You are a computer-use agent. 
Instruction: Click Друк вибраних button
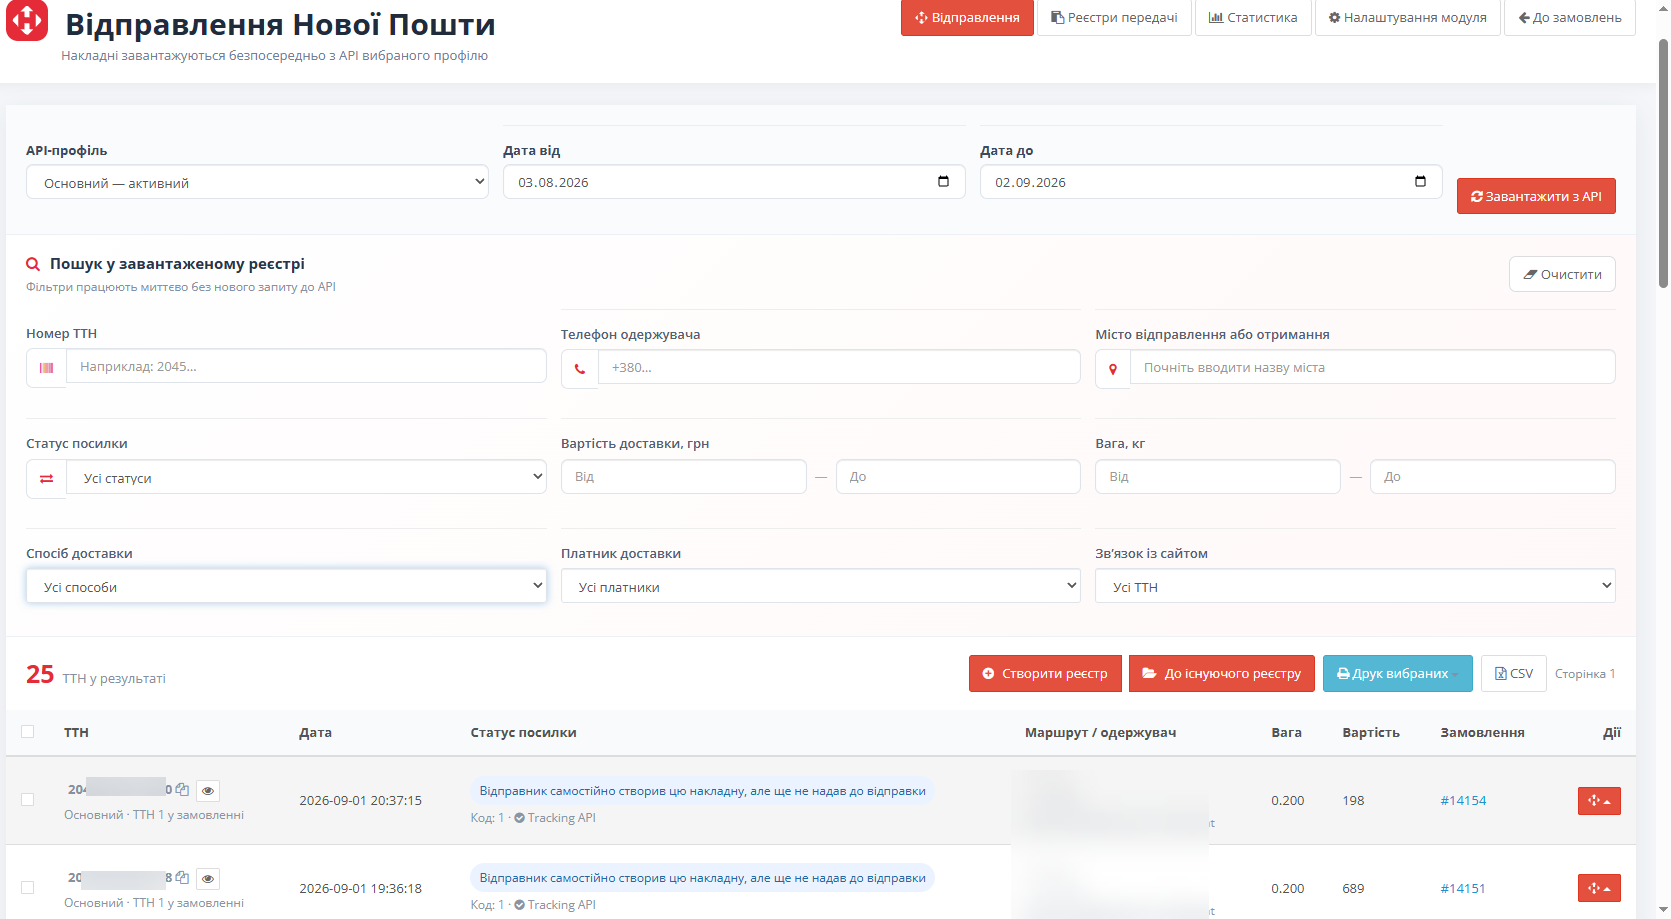pos(1398,674)
